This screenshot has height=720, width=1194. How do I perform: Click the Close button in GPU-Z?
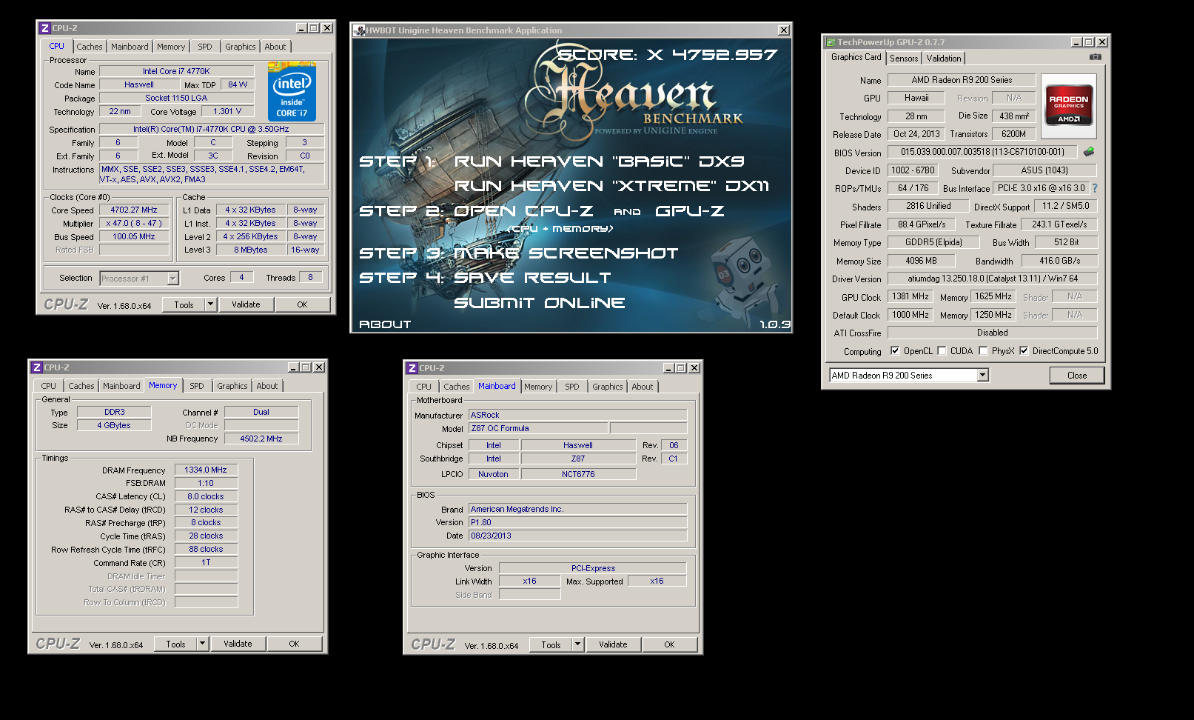coord(1077,375)
